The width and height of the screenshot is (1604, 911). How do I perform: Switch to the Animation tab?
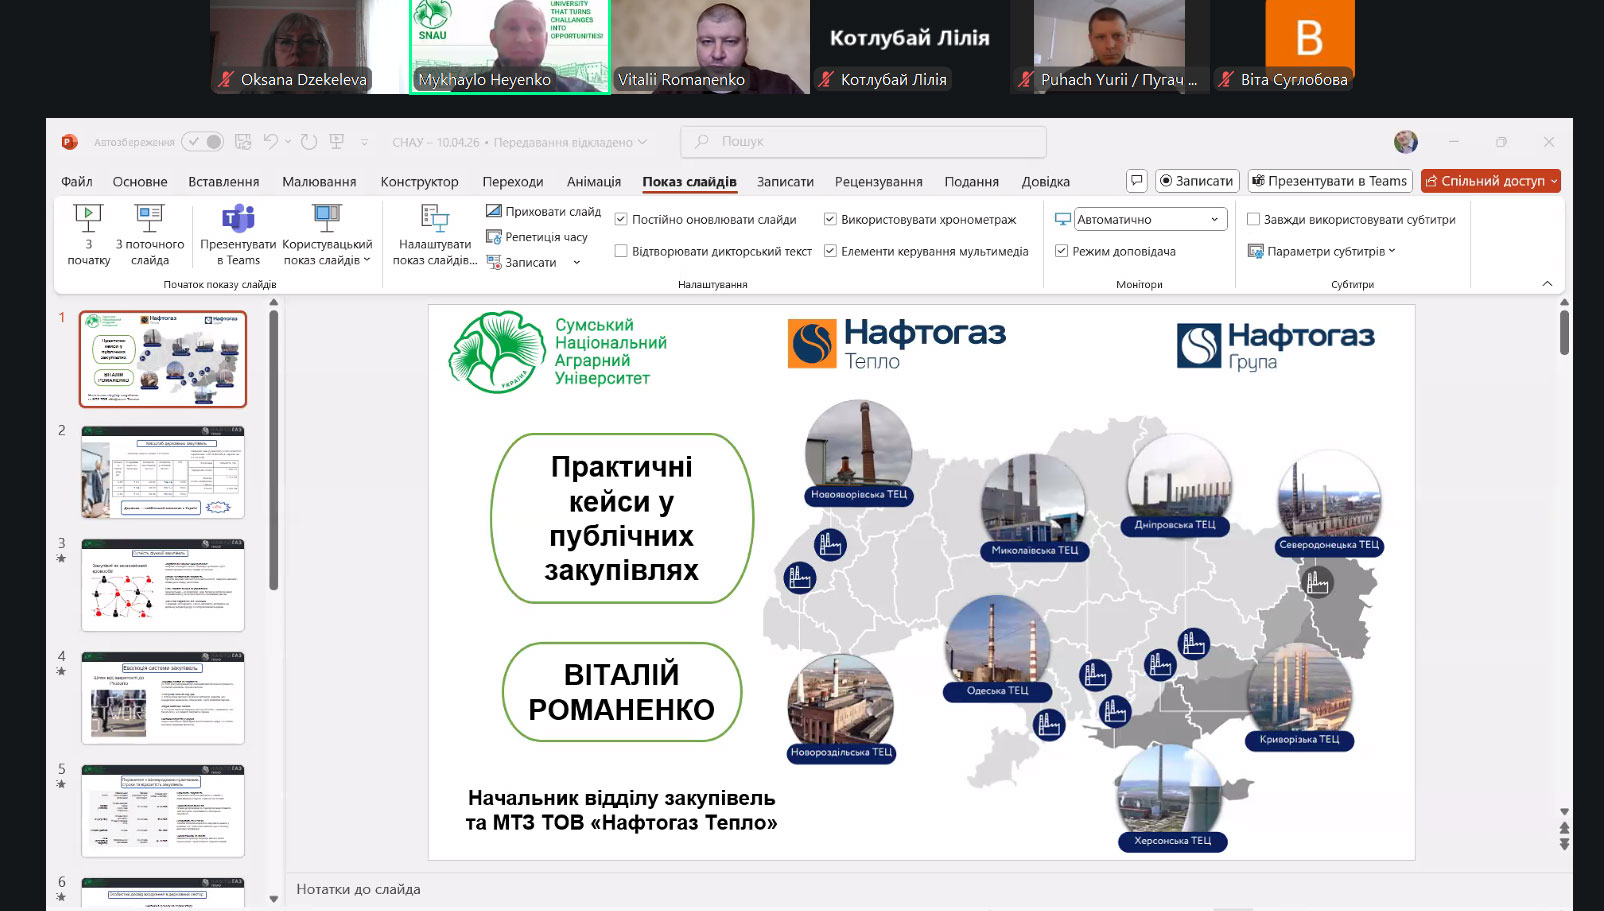tap(593, 181)
